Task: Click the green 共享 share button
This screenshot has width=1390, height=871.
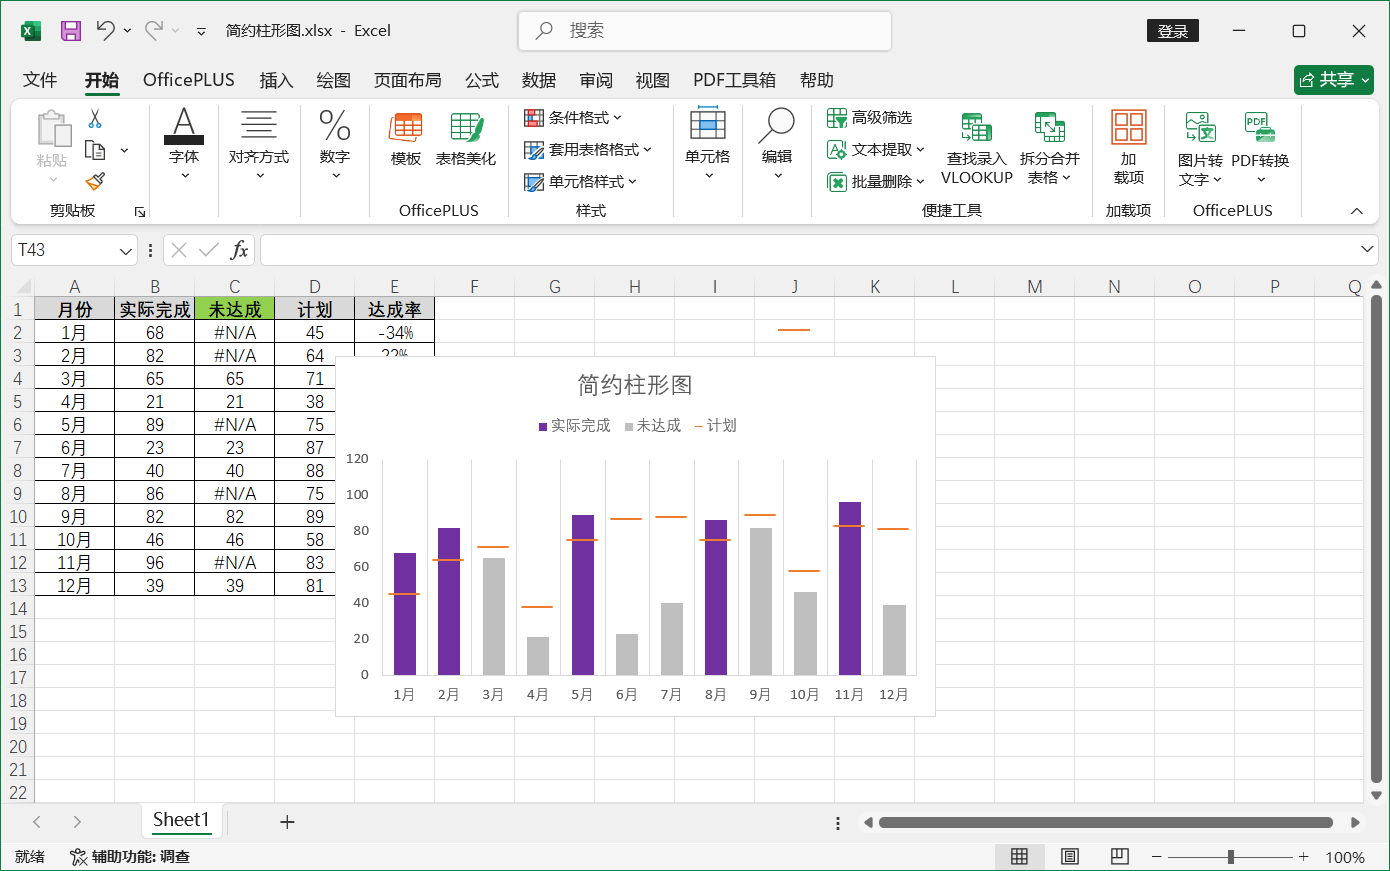Action: coord(1333,80)
